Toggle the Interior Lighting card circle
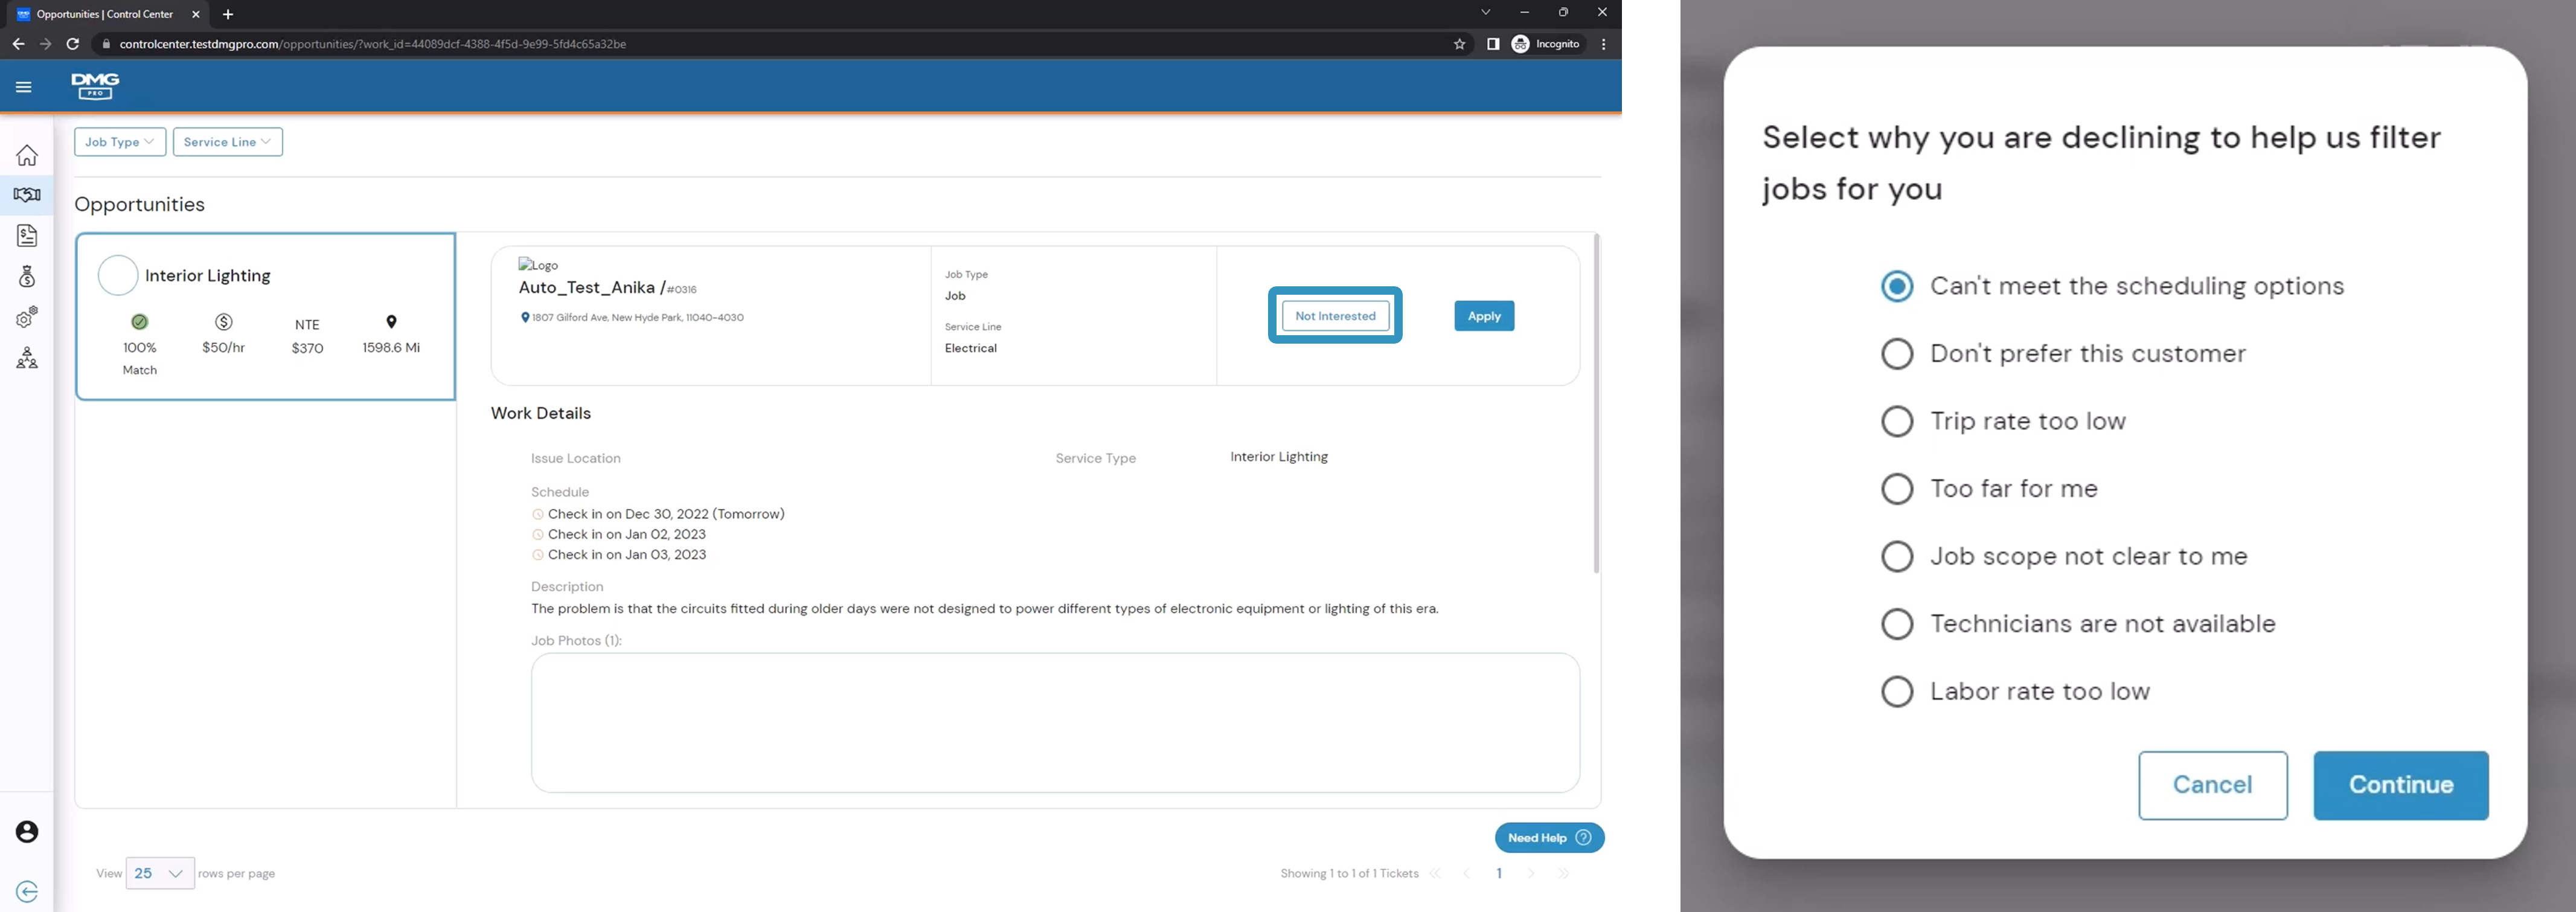The width and height of the screenshot is (2576, 912). pos(118,275)
